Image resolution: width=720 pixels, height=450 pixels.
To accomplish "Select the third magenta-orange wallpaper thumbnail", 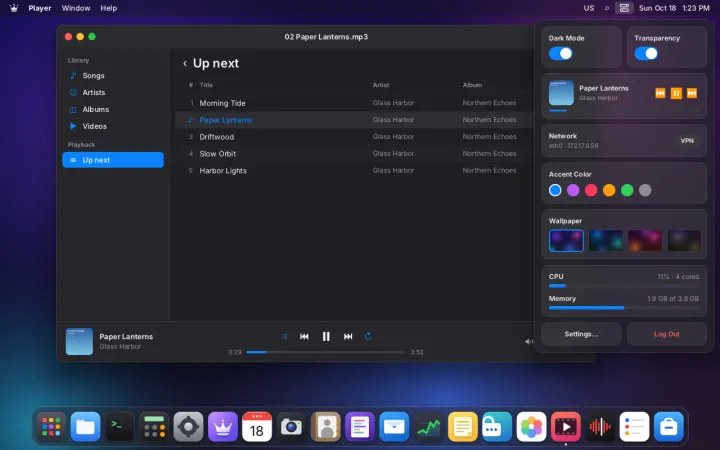I will pos(645,241).
